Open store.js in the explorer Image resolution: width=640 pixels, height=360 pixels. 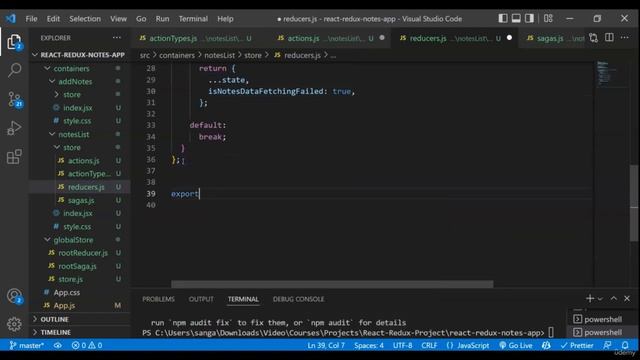pyautogui.click(x=80, y=279)
